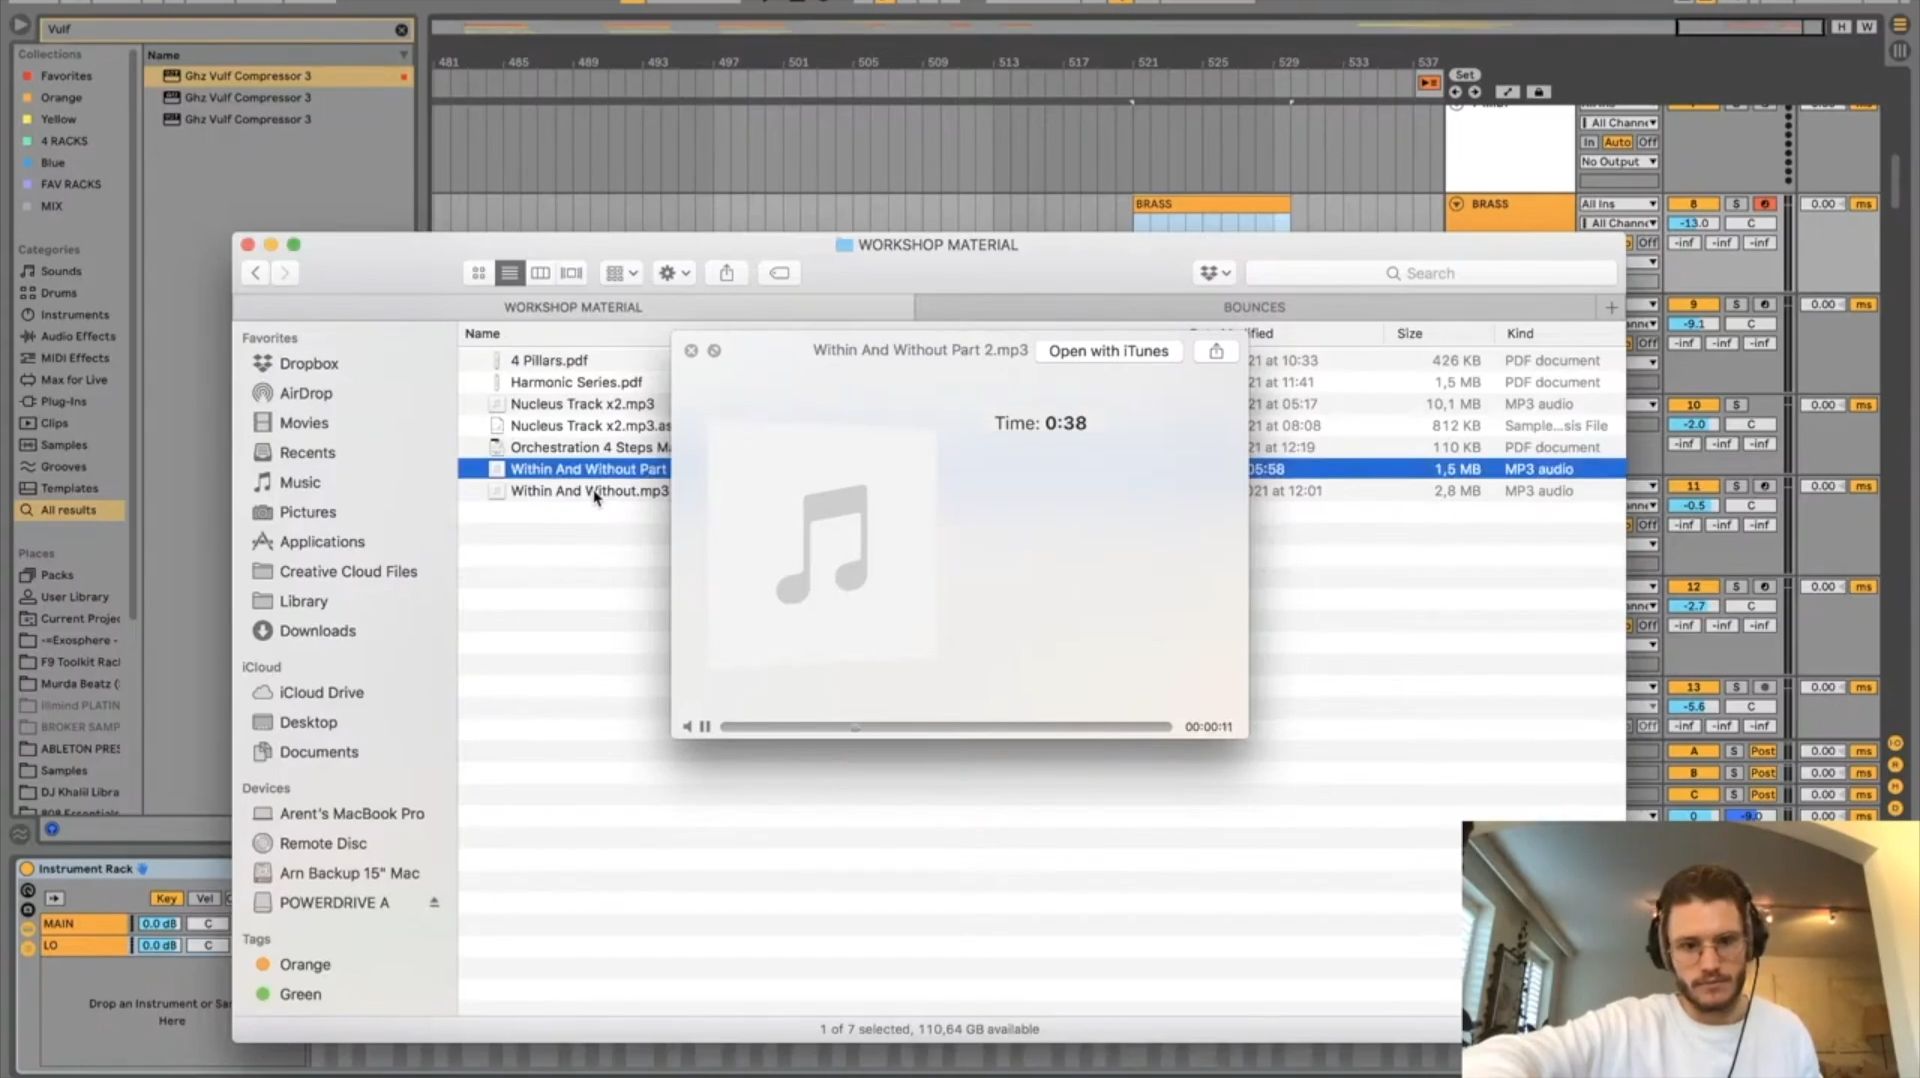Unfold the BRASS track with its arrow
This screenshot has width=1920, height=1078.
click(1457, 204)
